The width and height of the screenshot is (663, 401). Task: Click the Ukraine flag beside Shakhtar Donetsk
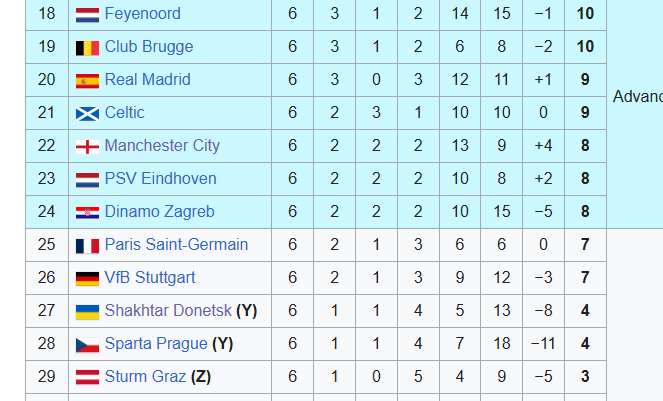[x=88, y=312]
